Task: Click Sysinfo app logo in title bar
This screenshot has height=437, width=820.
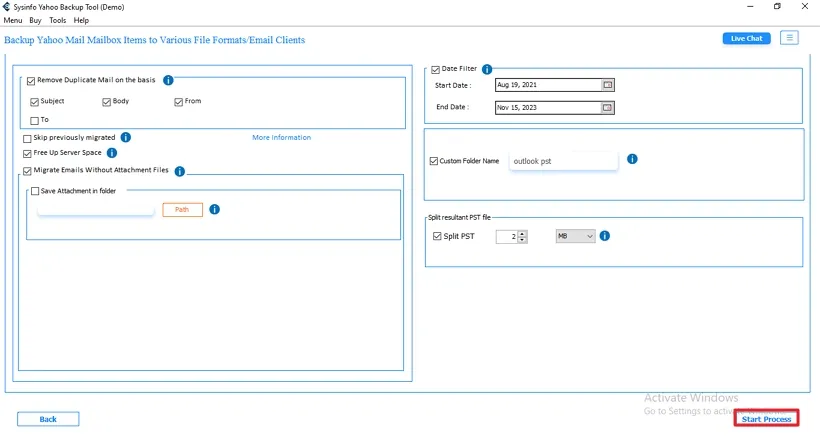Action: click(x=6, y=7)
